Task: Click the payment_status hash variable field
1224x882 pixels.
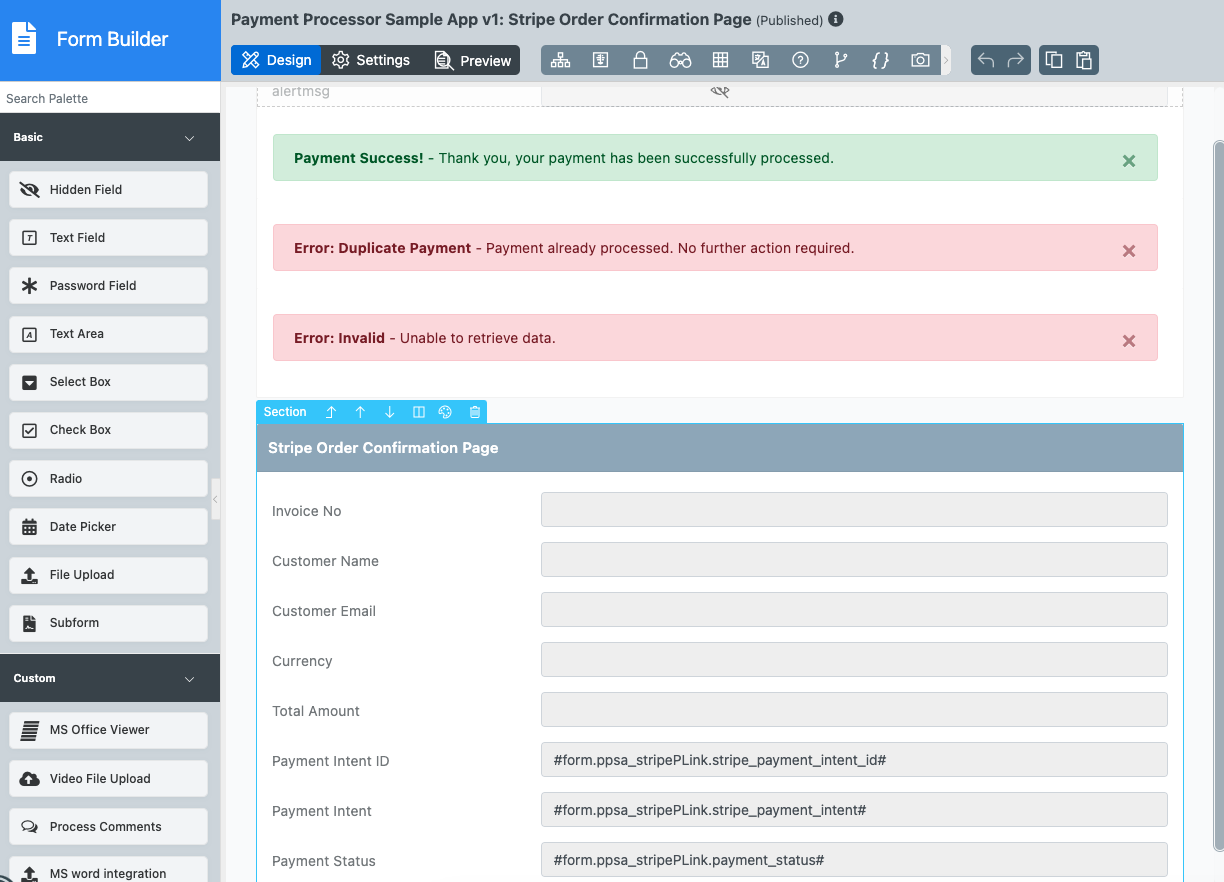Action: point(854,859)
